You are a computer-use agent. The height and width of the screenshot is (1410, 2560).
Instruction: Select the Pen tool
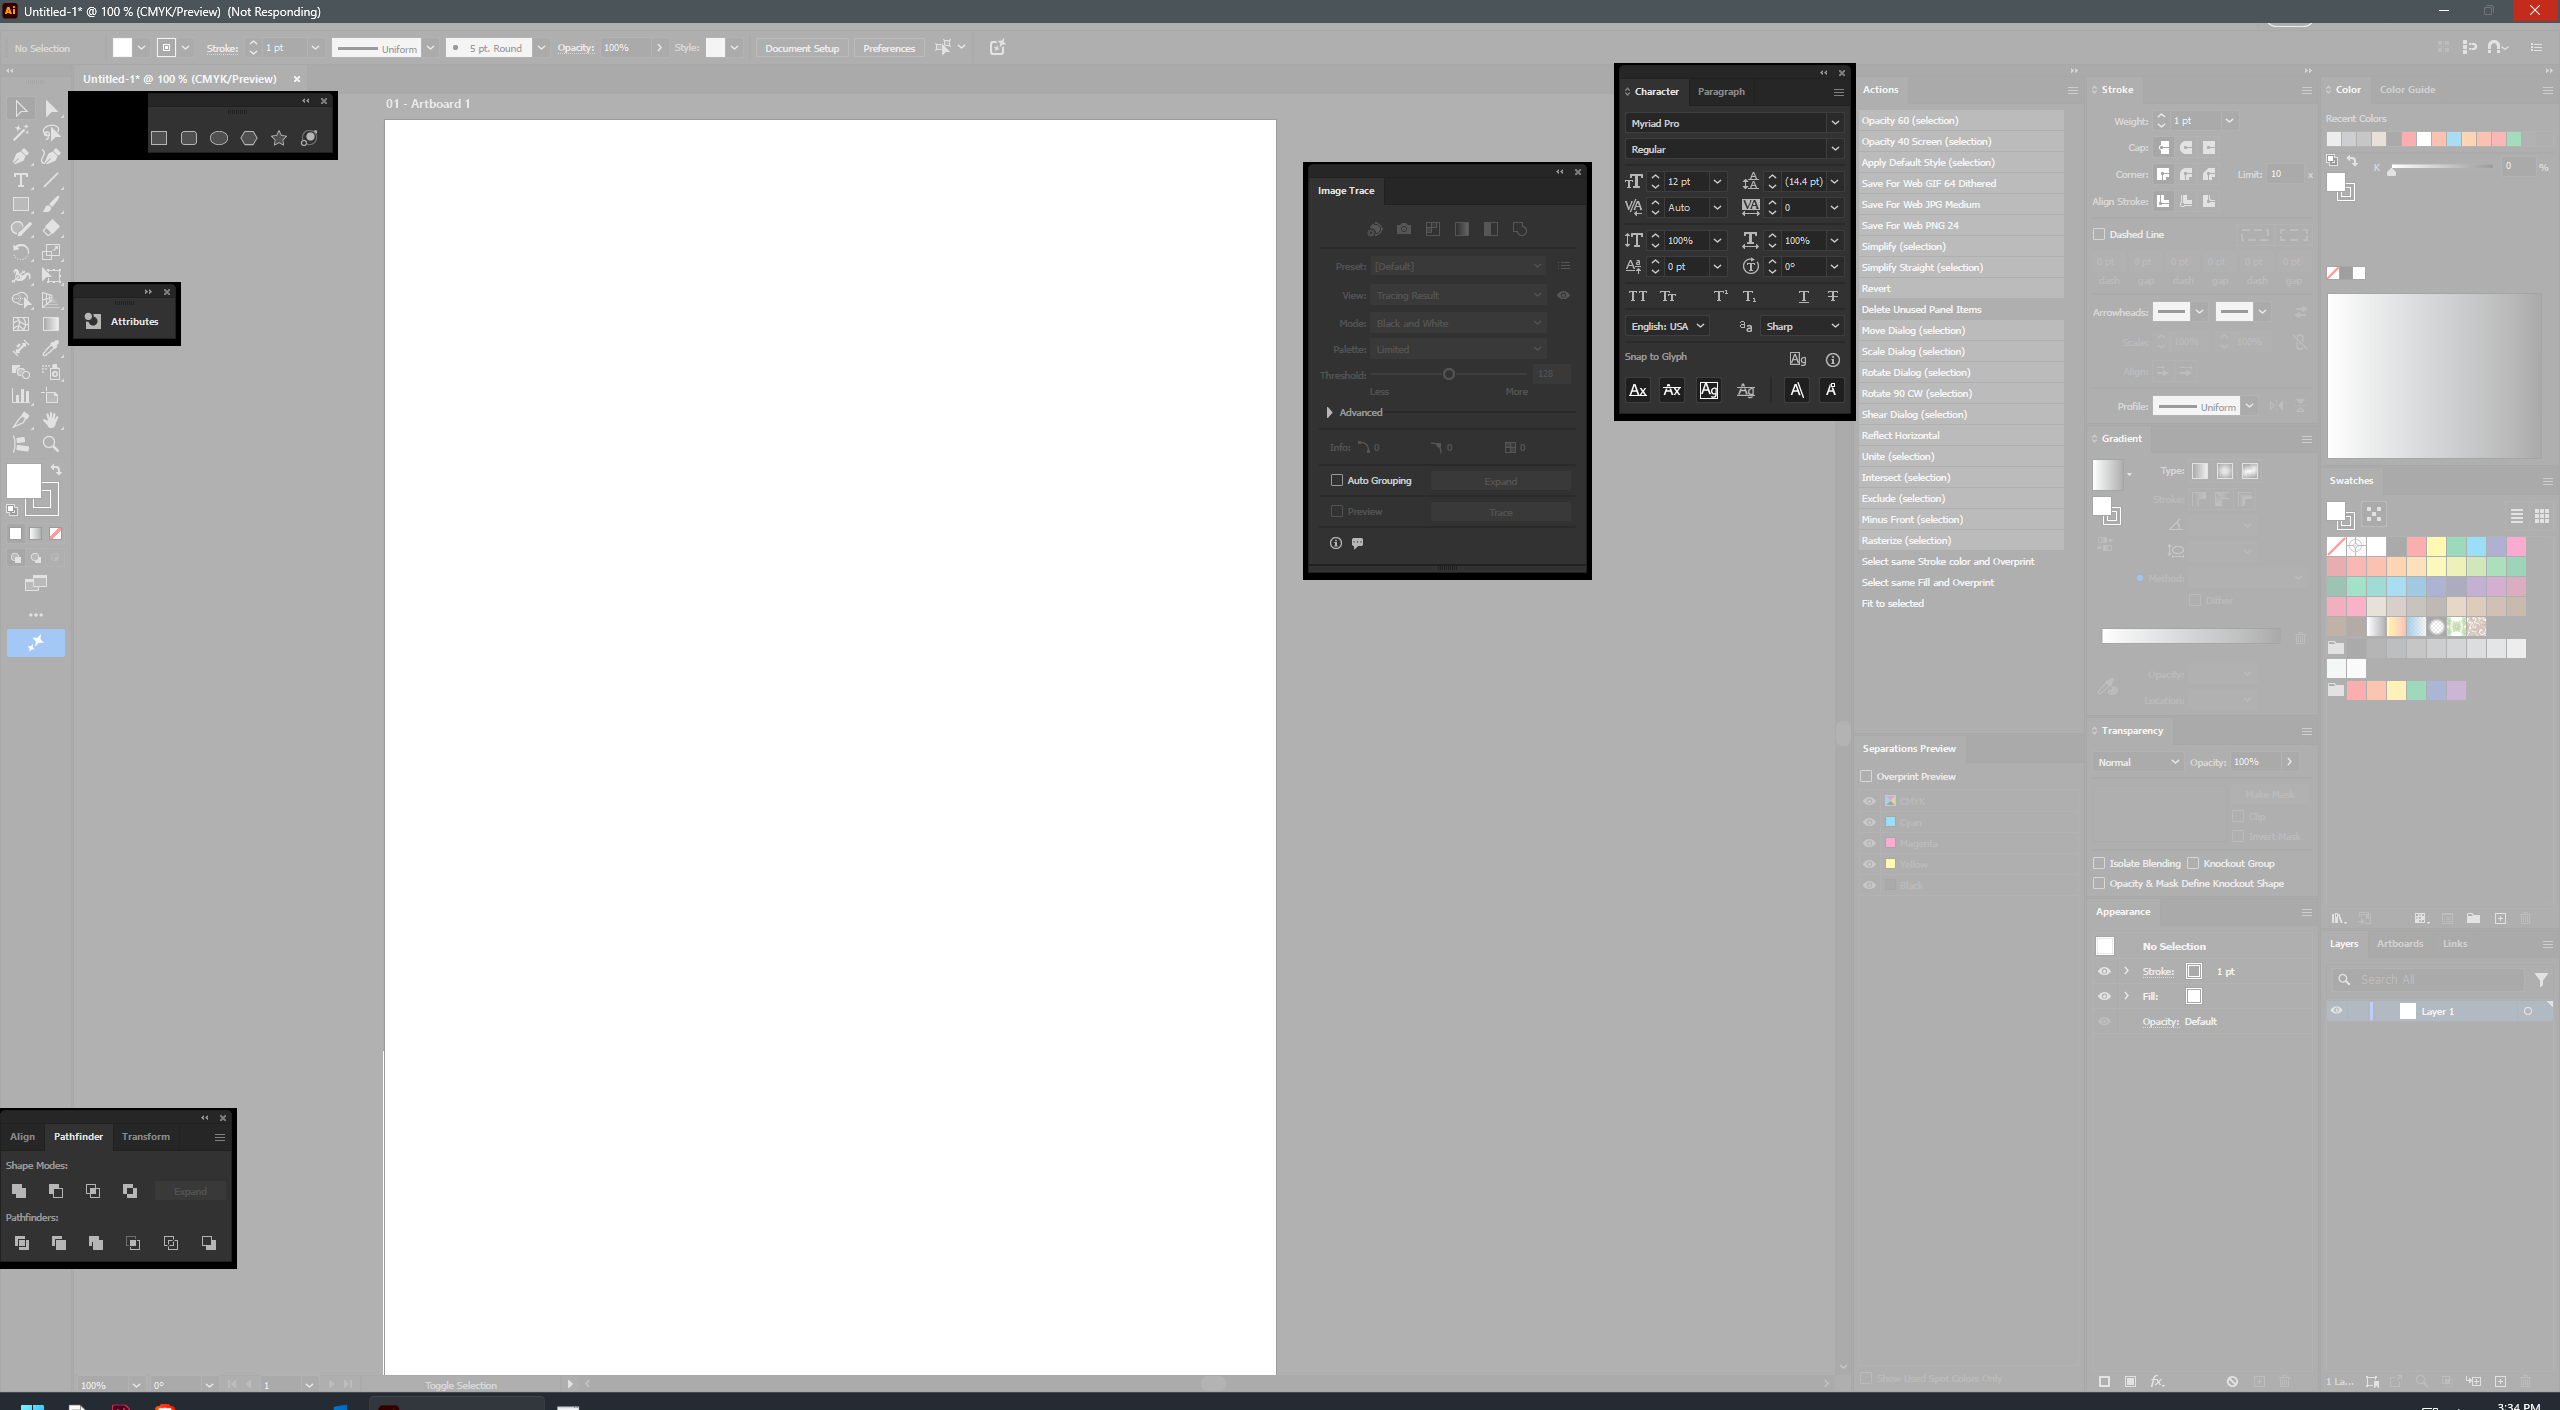20,157
